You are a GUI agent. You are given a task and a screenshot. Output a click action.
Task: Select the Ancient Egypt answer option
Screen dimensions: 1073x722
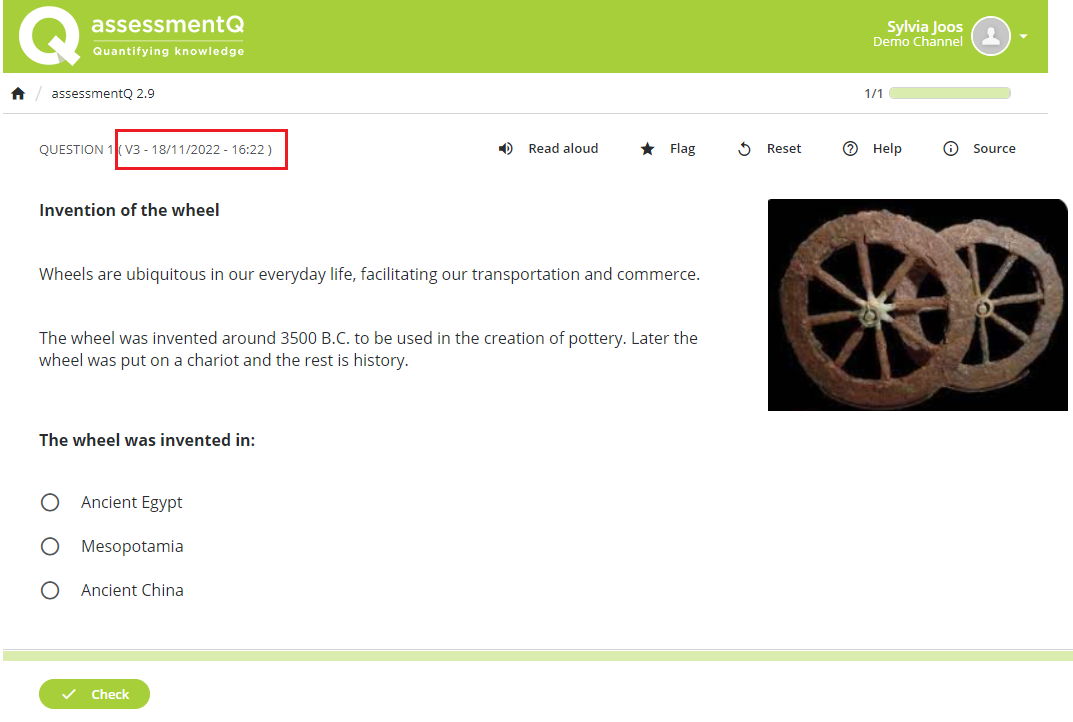pos(50,502)
